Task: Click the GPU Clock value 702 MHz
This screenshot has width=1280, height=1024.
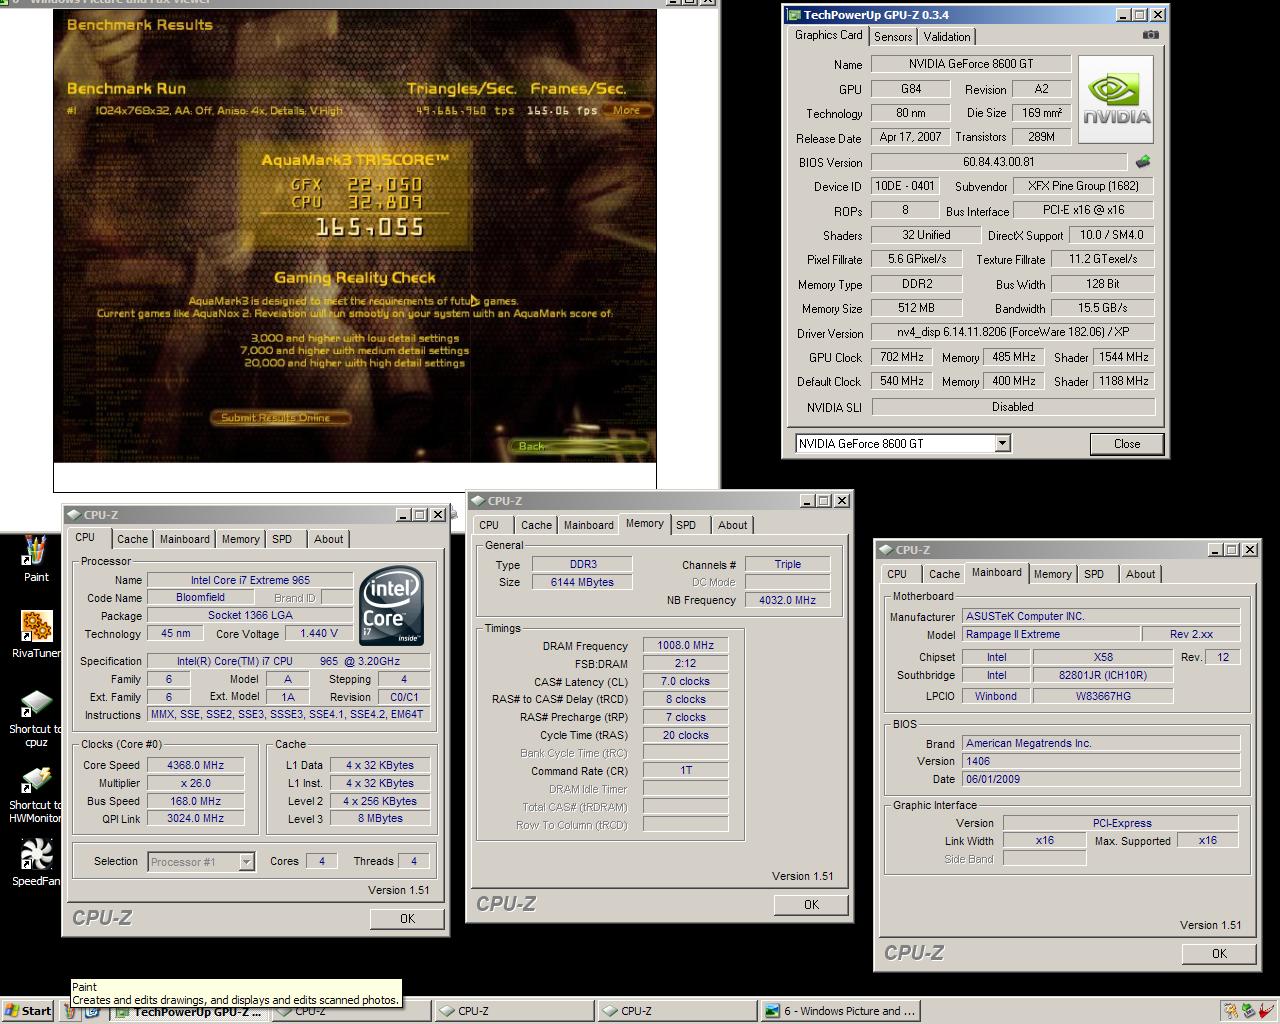Action: click(x=902, y=358)
